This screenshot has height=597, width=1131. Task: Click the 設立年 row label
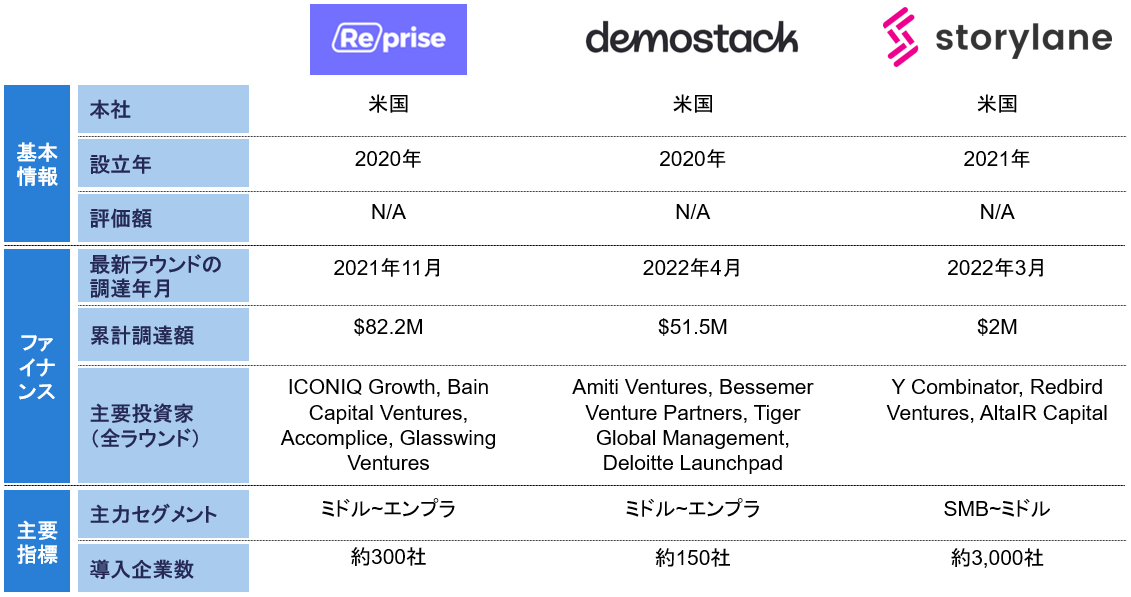pyautogui.click(x=164, y=164)
